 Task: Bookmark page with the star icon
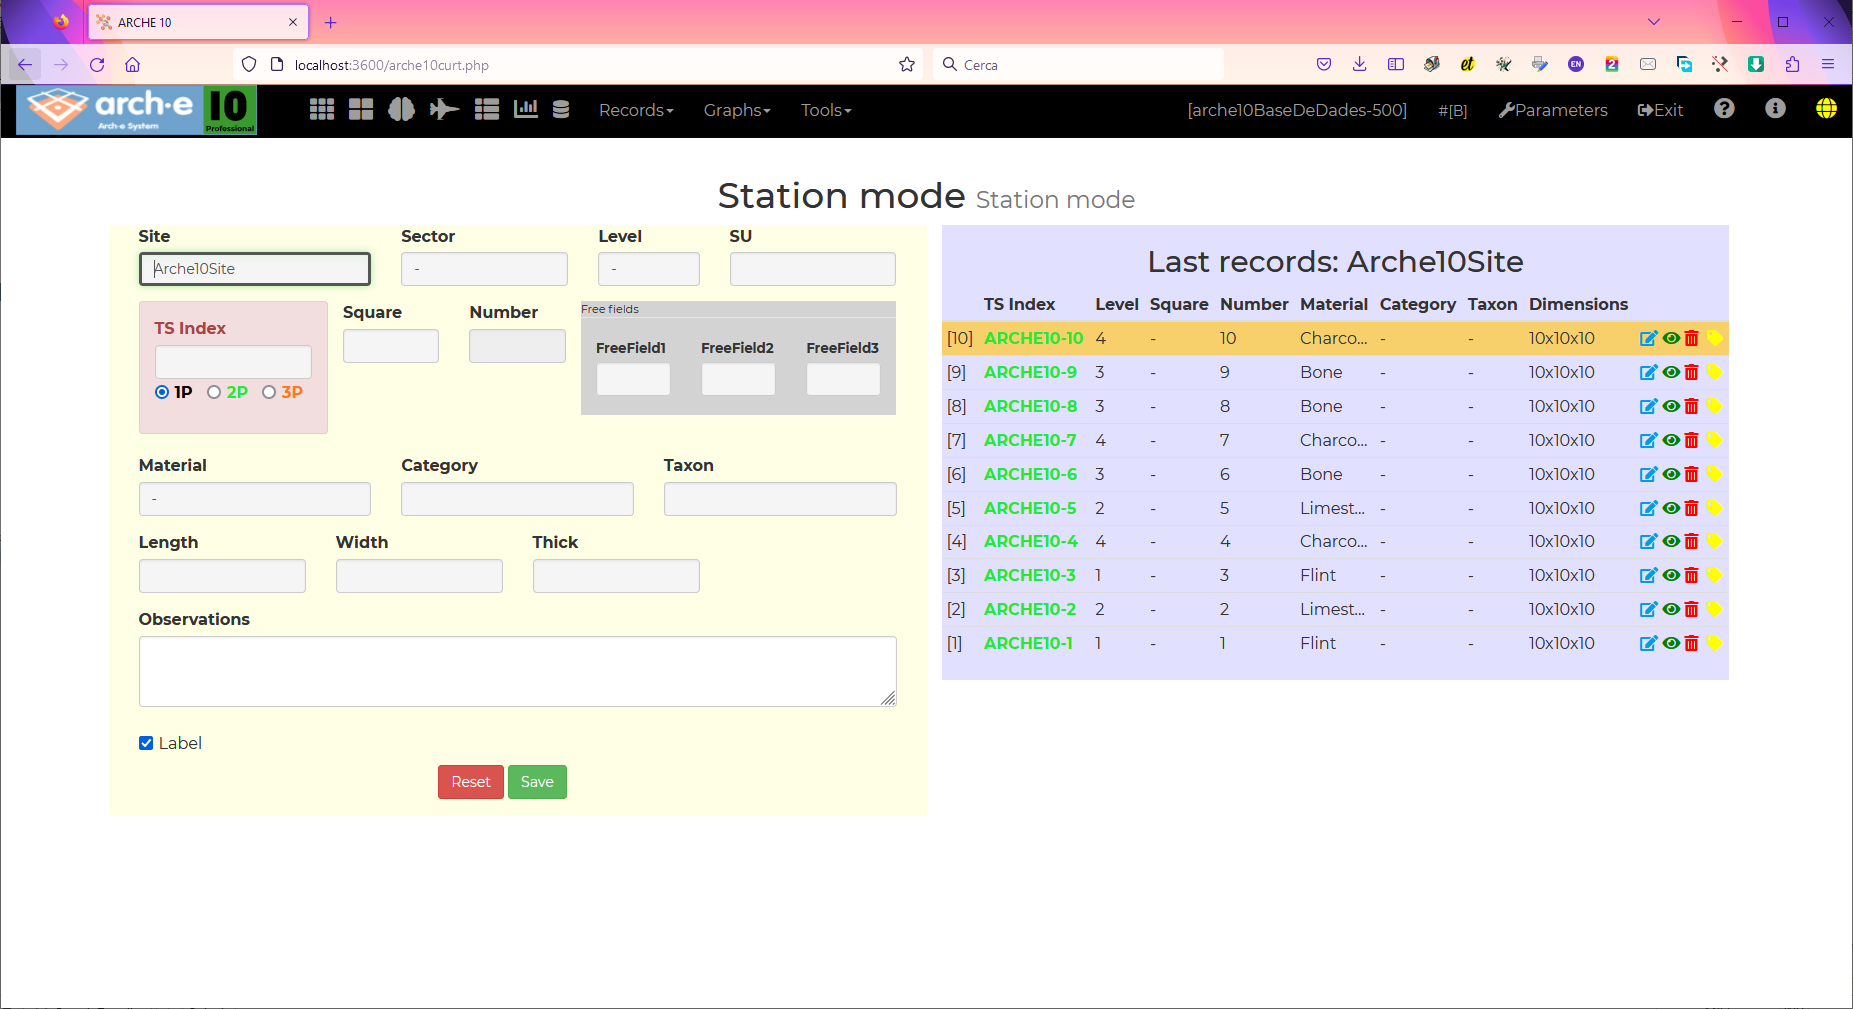[x=907, y=64]
